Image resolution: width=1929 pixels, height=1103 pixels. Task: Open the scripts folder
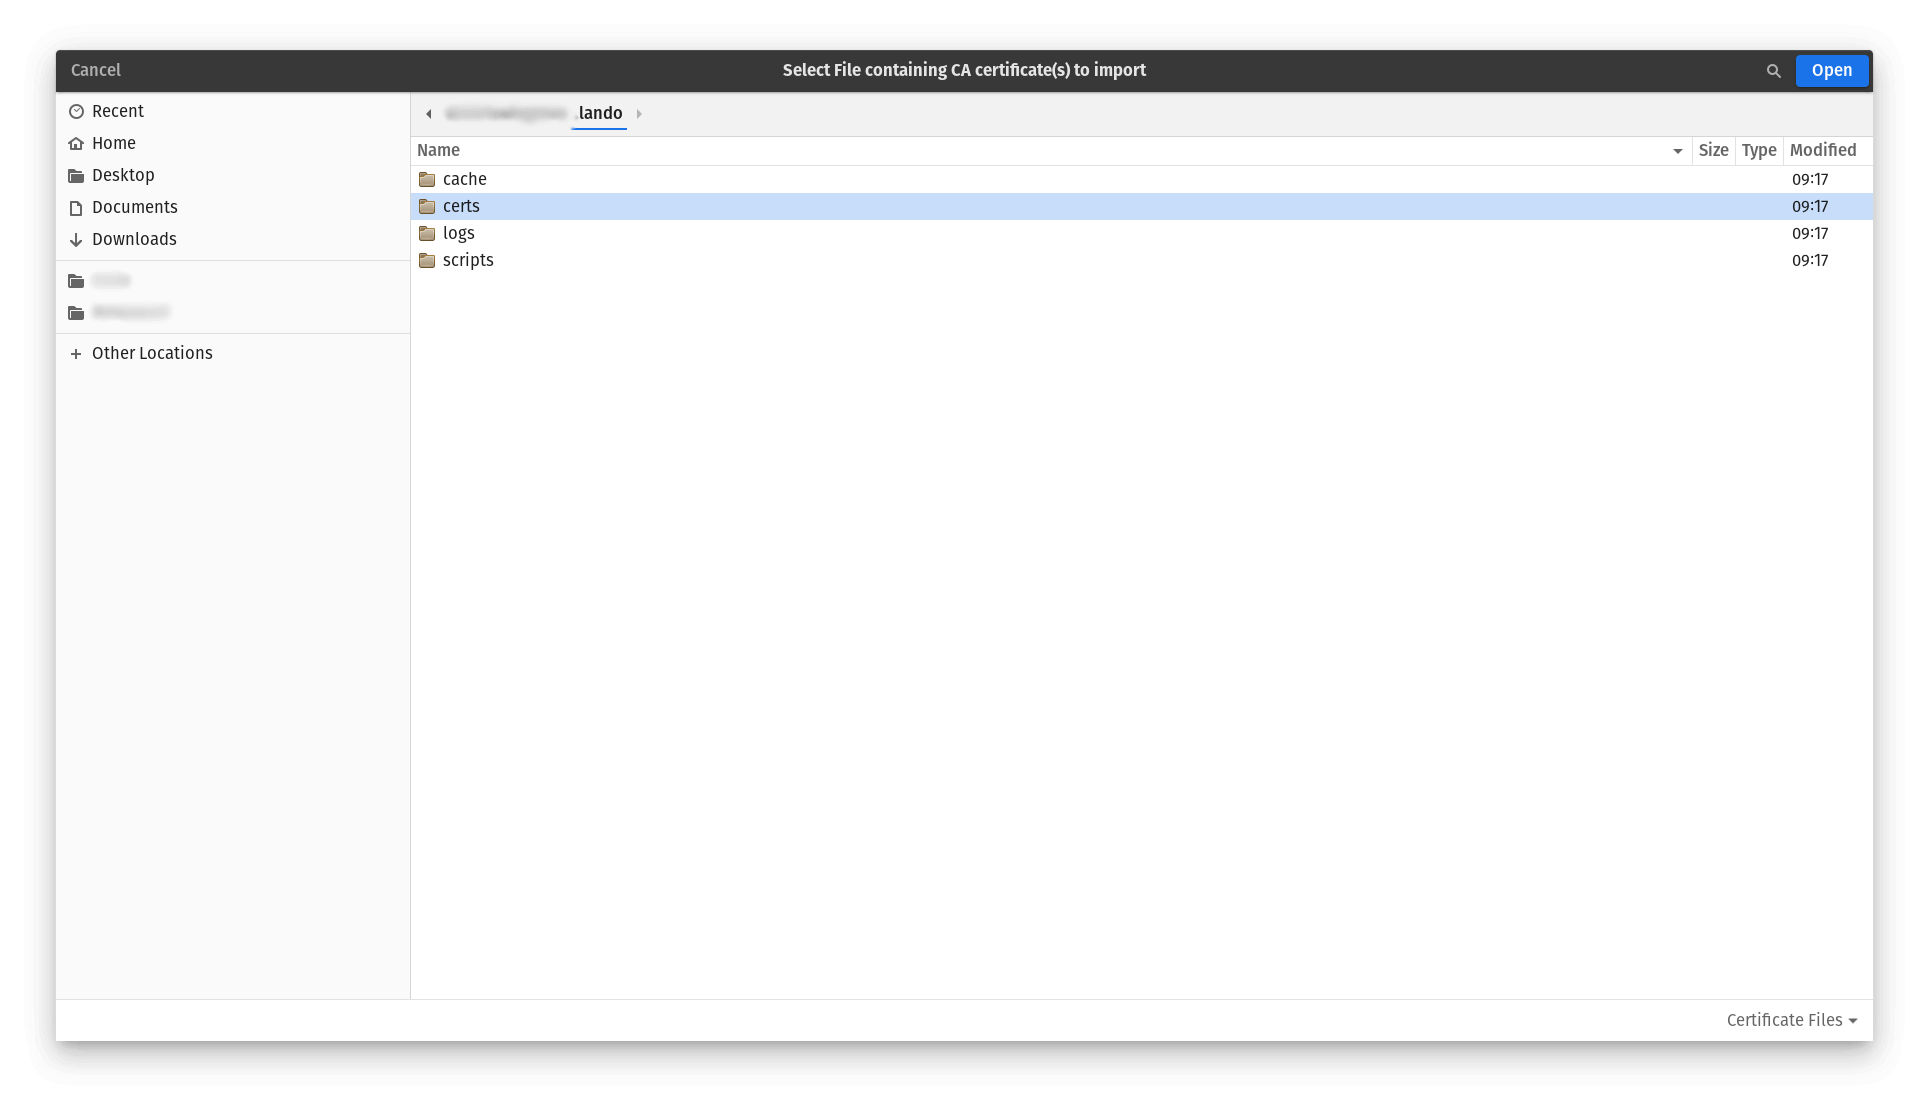click(468, 260)
